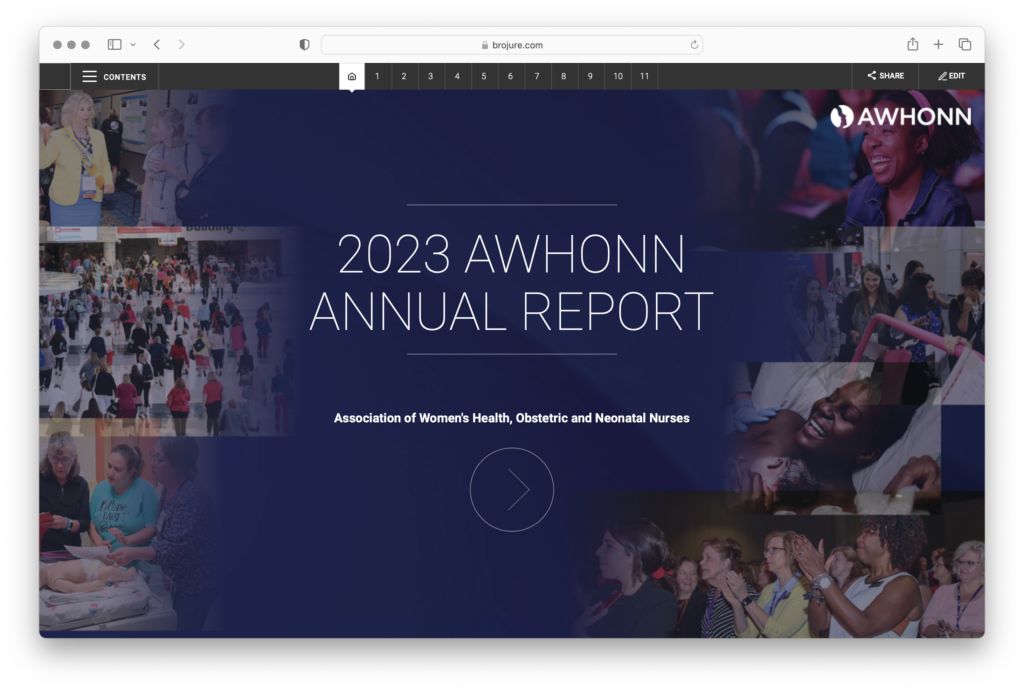
Task: Jump to page 5
Action: pos(484,76)
